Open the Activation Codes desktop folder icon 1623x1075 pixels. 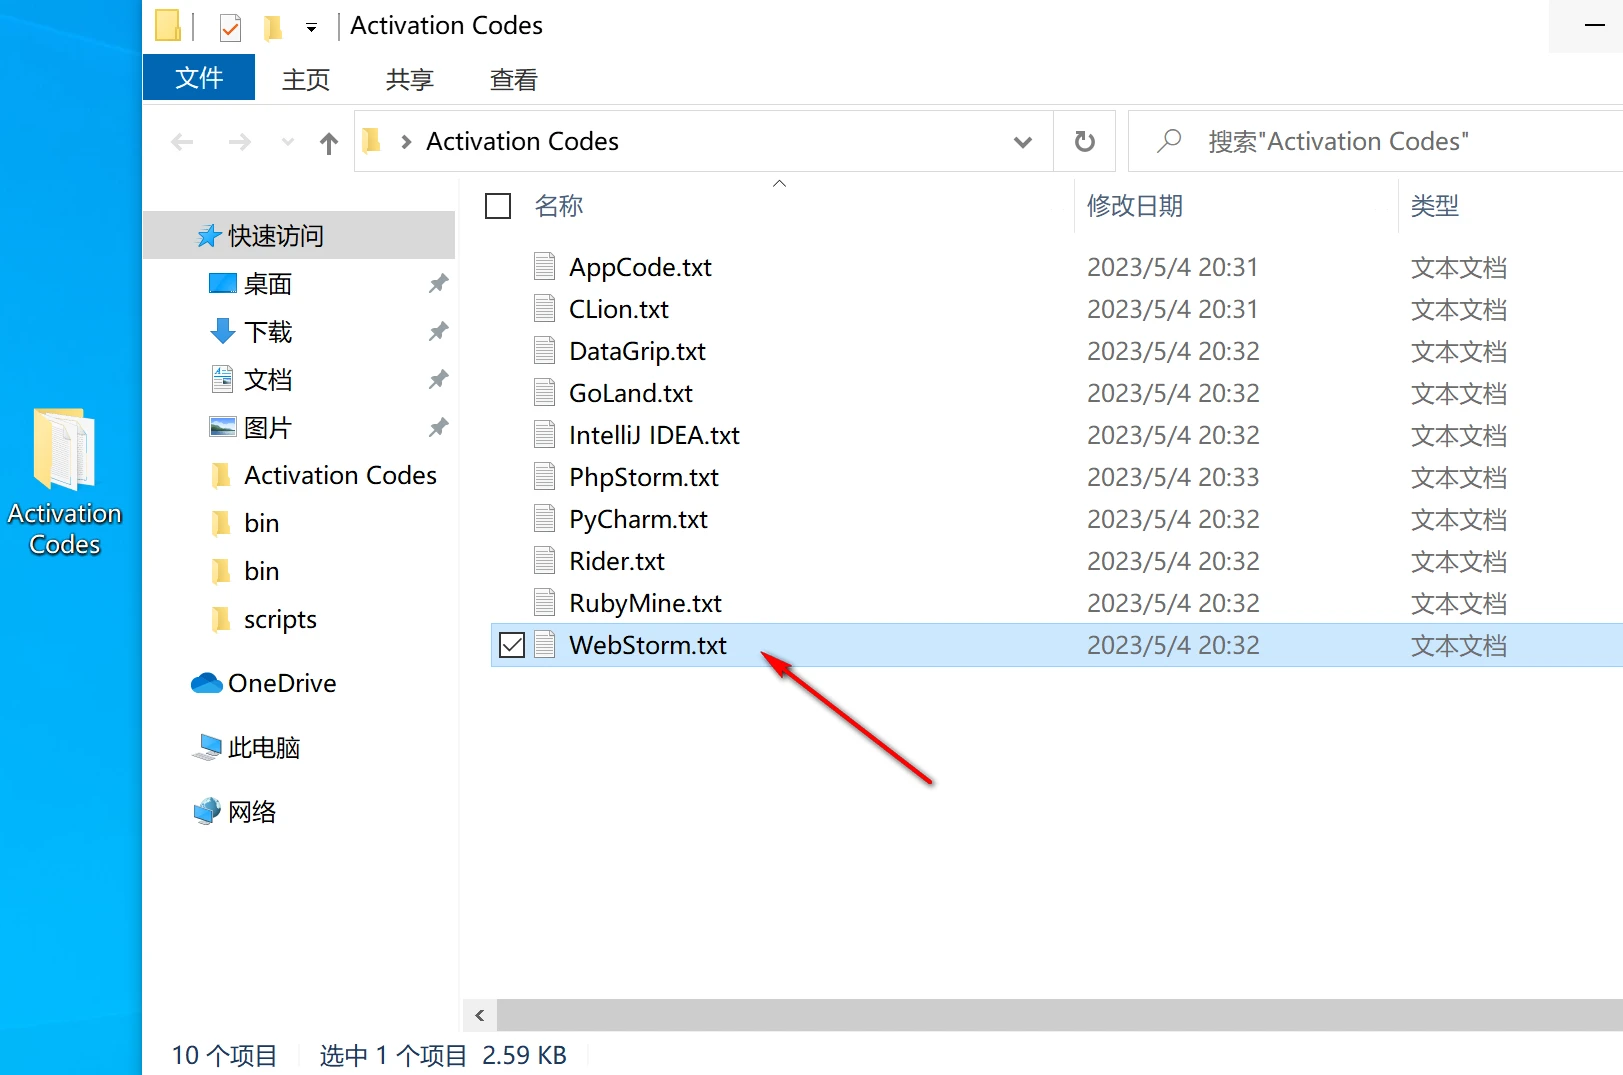(x=65, y=482)
